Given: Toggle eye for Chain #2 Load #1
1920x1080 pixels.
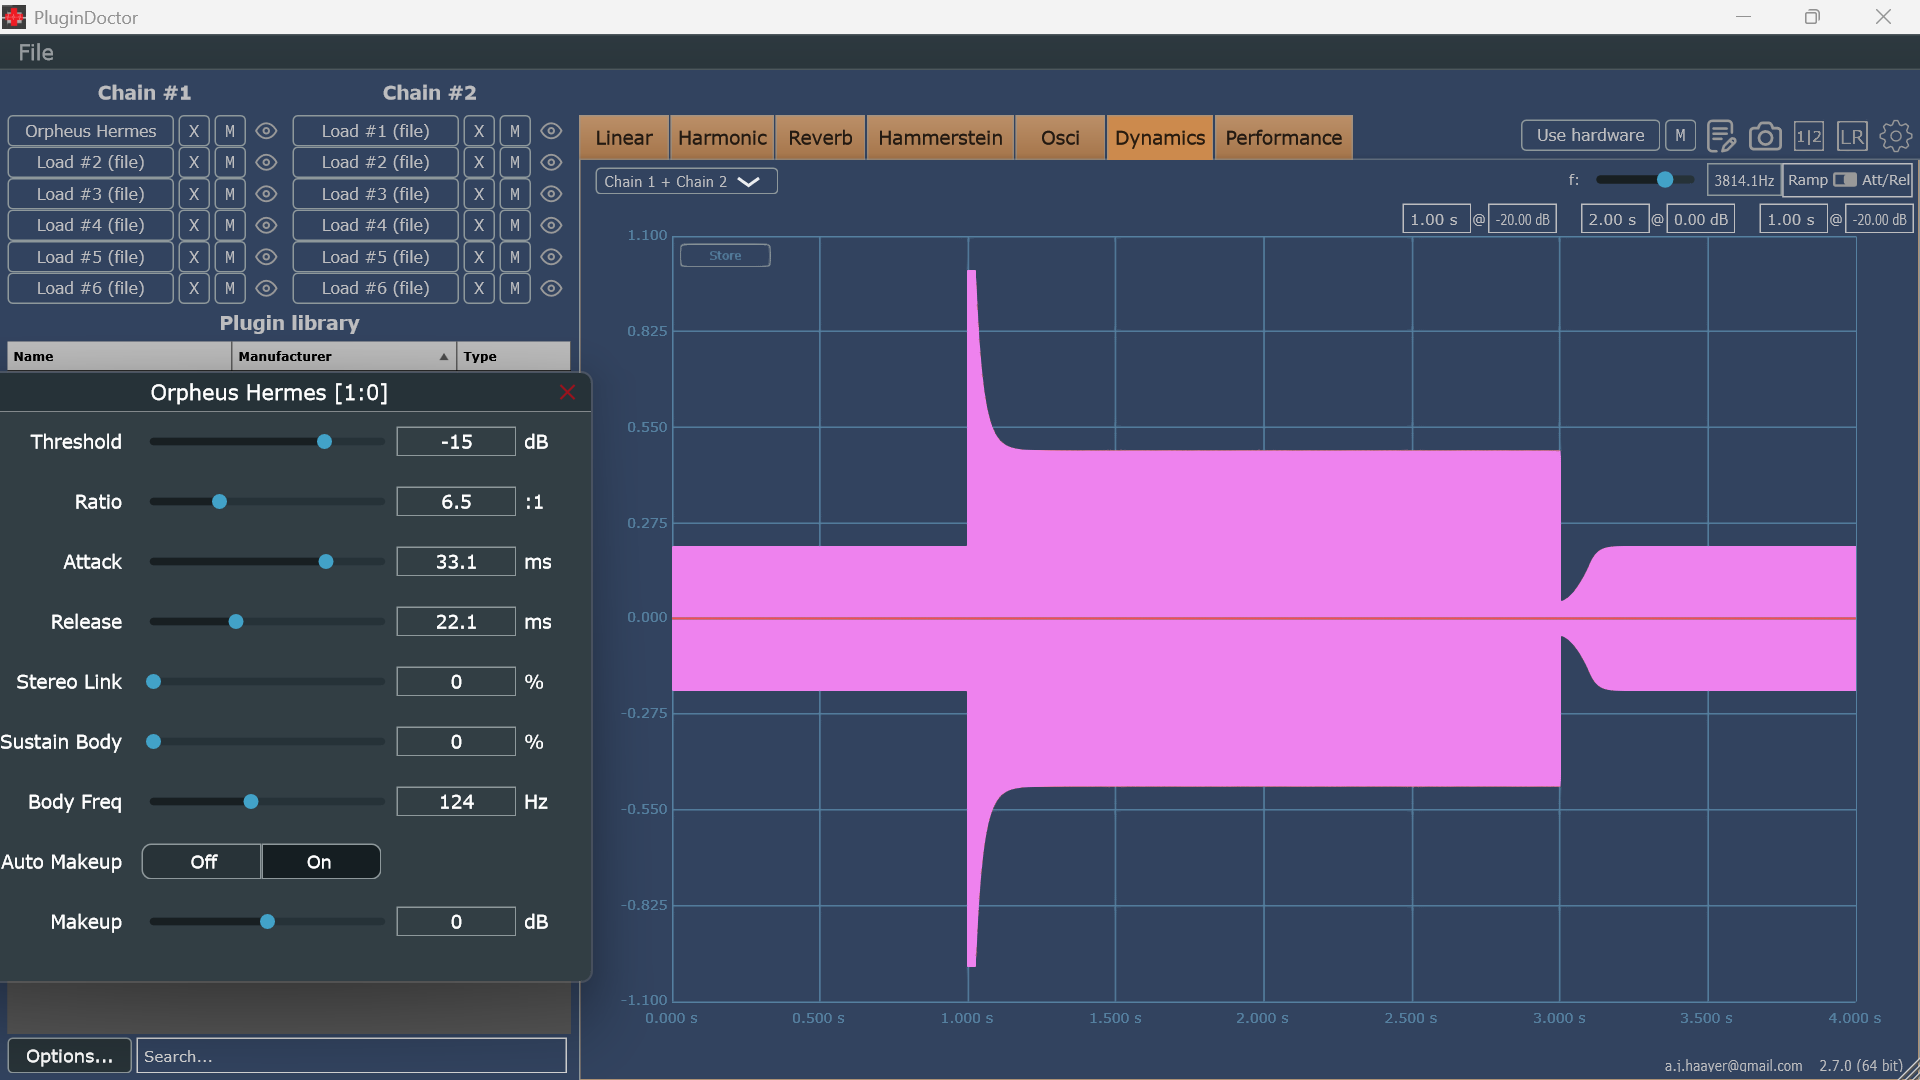Looking at the screenshot, I should pyautogui.click(x=551, y=131).
